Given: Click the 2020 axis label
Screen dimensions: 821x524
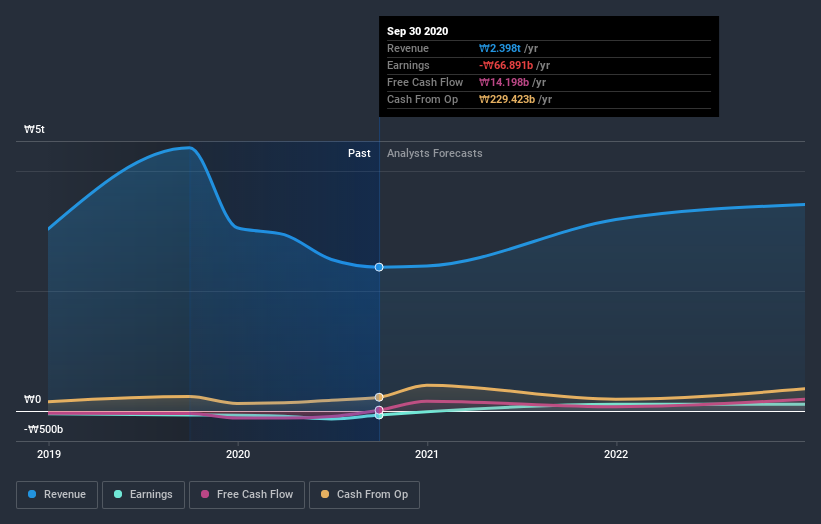Looking at the screenshot, I should point(238,454).
